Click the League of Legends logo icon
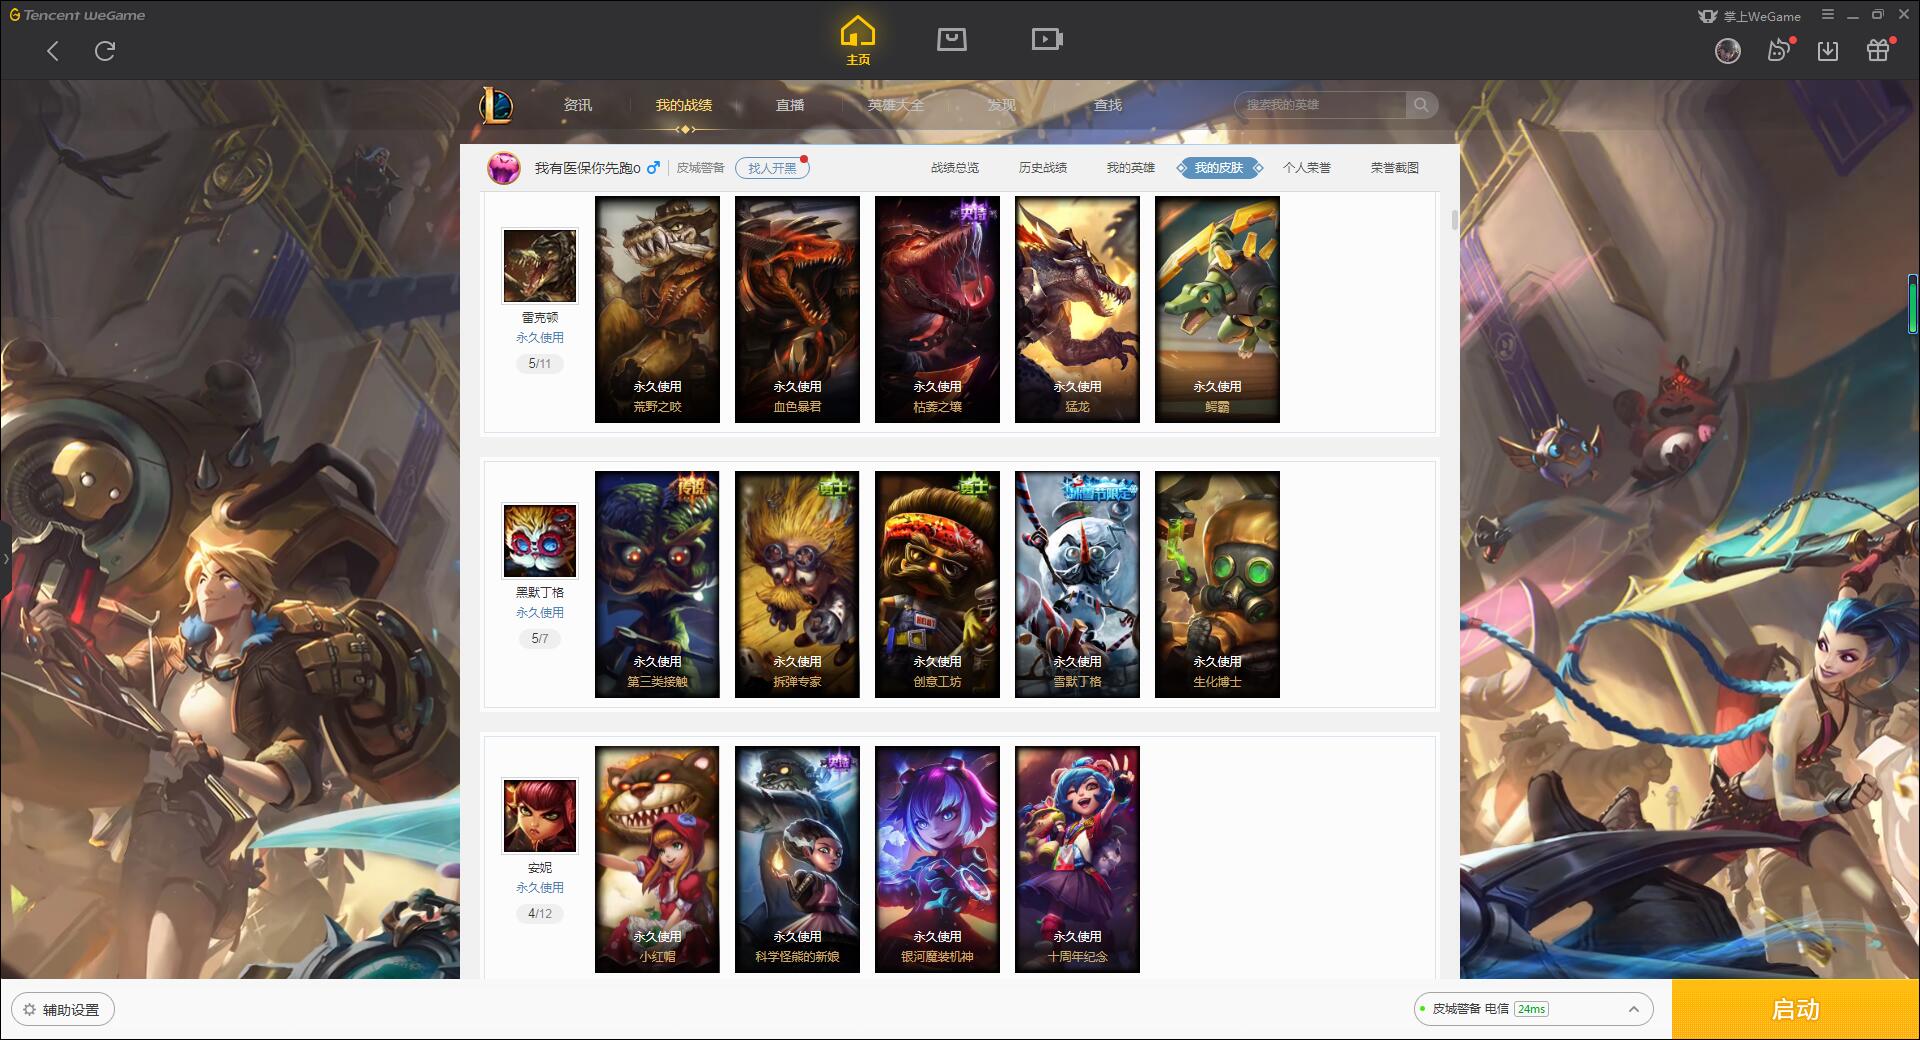1920x1040 pixels. (497, 105)
